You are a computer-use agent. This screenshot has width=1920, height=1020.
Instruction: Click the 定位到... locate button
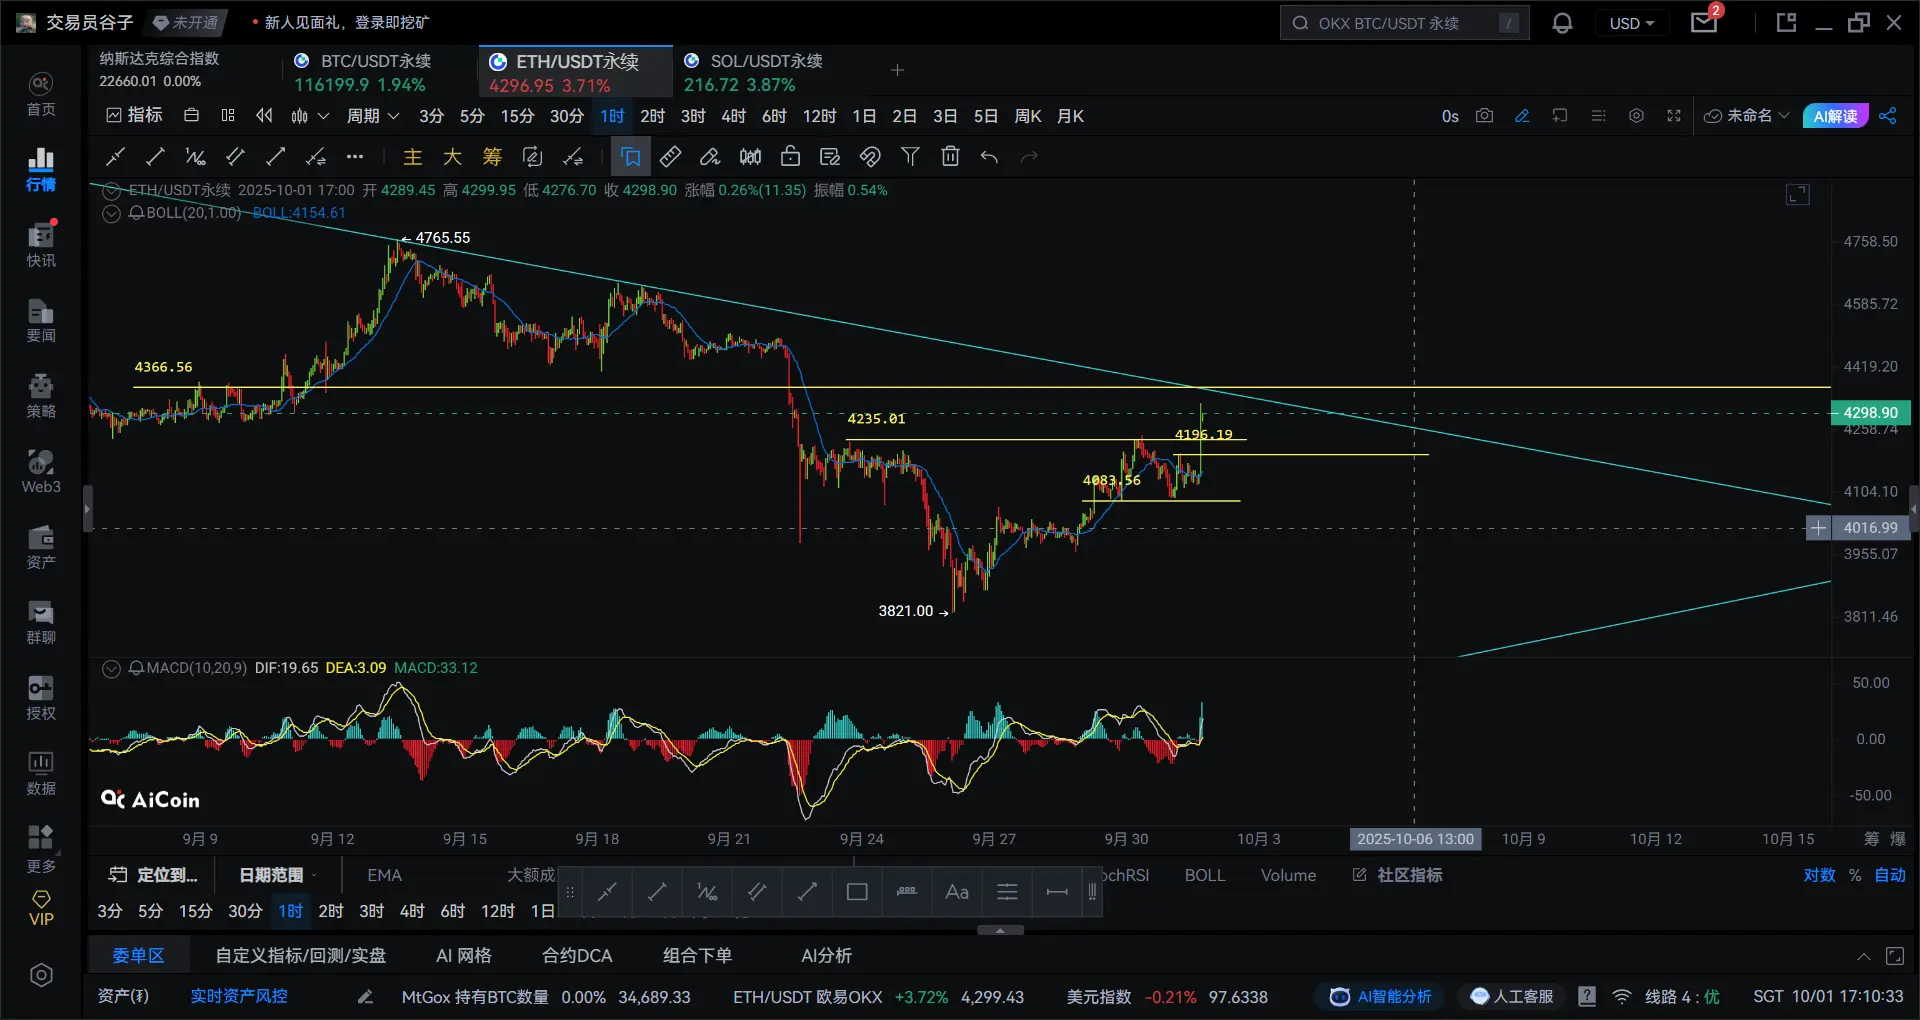click(153, 875)
